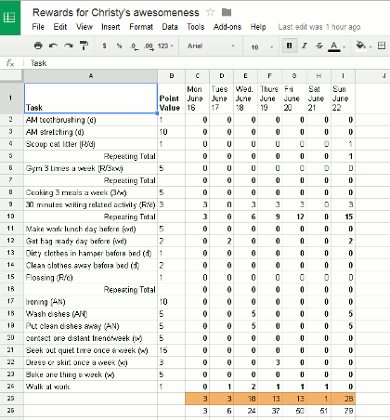Viewport: 390px width, 420px height.
Task: Select the 'Make work lunch day before' cell
Action: coord(90,229)
